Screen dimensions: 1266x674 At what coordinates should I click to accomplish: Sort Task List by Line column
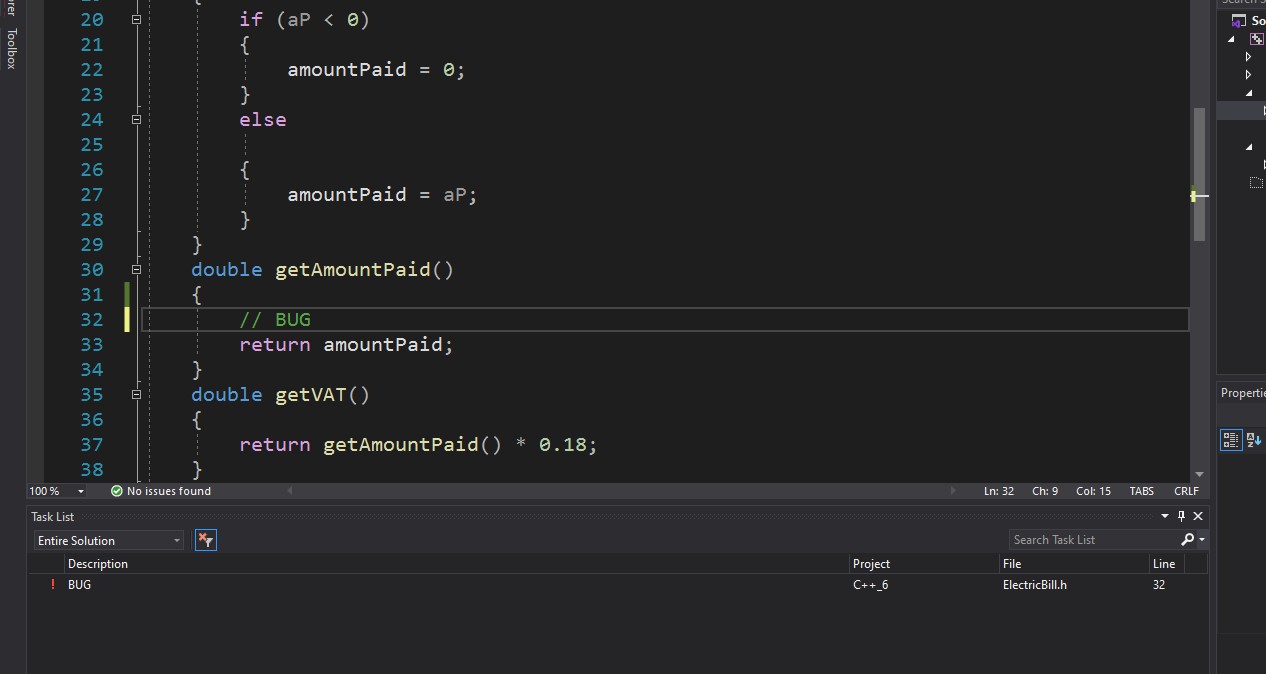tap(1167, 564)
